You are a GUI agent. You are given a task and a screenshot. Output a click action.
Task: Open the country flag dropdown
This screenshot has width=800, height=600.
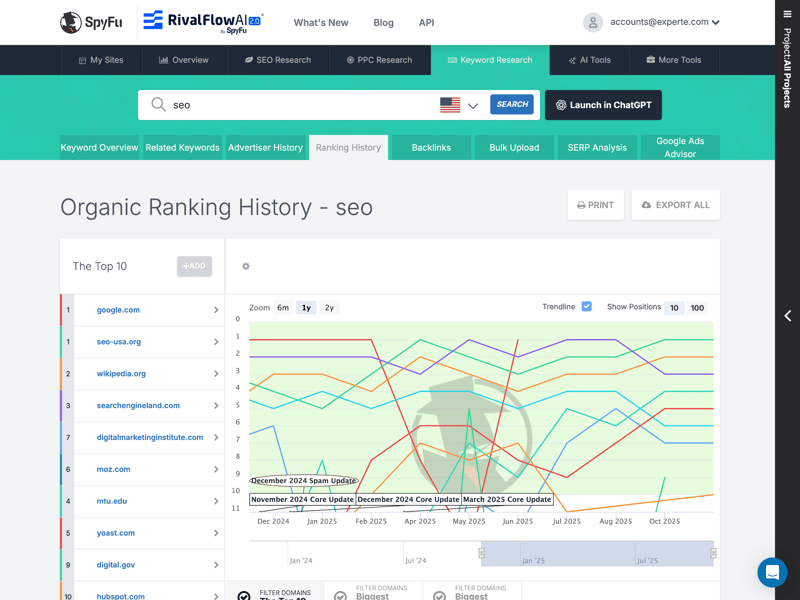point(459,105)
